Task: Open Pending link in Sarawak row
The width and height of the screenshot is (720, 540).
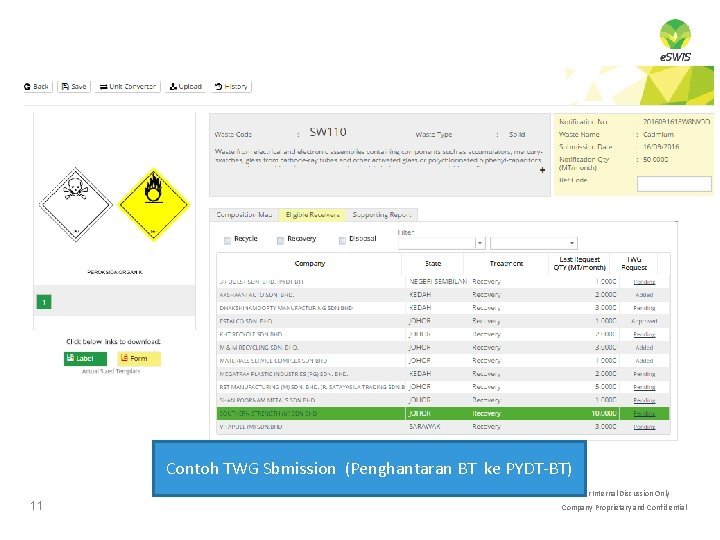Action: click(644, 427)
